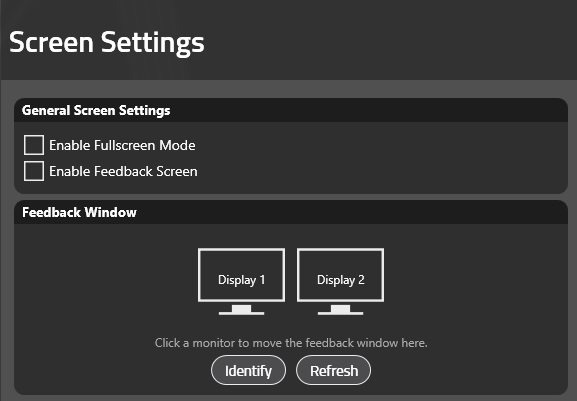Select the Display 2 monitor icon

click(x=340, y=281)
